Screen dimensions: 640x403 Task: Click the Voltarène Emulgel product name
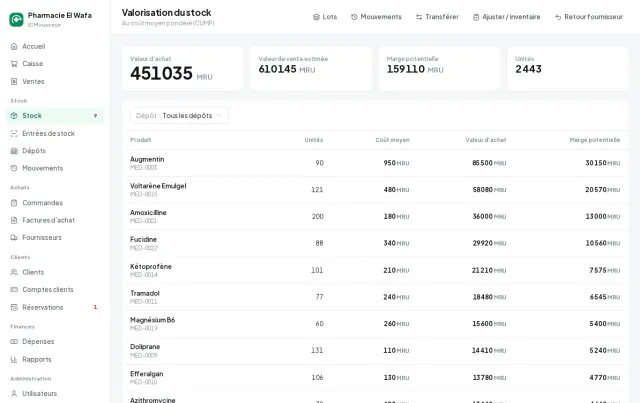point(158,186)
